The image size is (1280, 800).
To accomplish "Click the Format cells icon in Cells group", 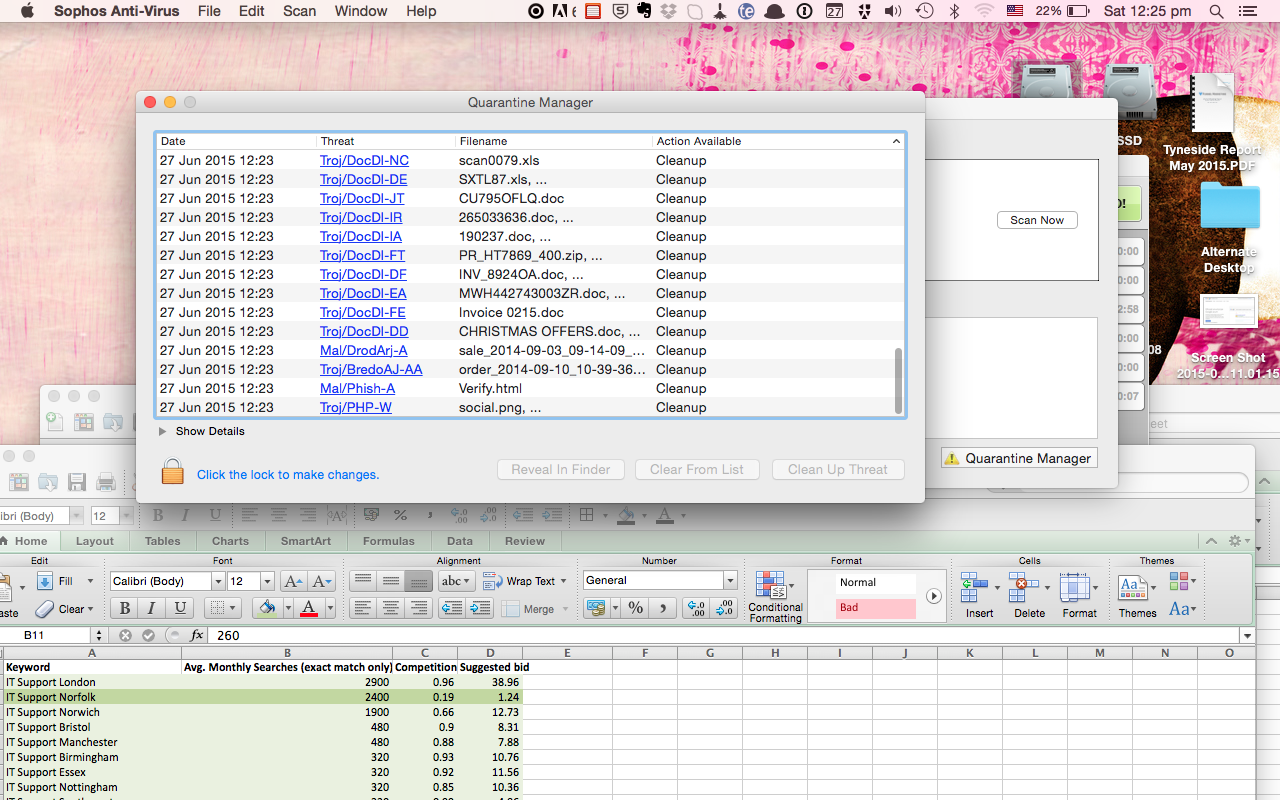I will point(1074,587).
